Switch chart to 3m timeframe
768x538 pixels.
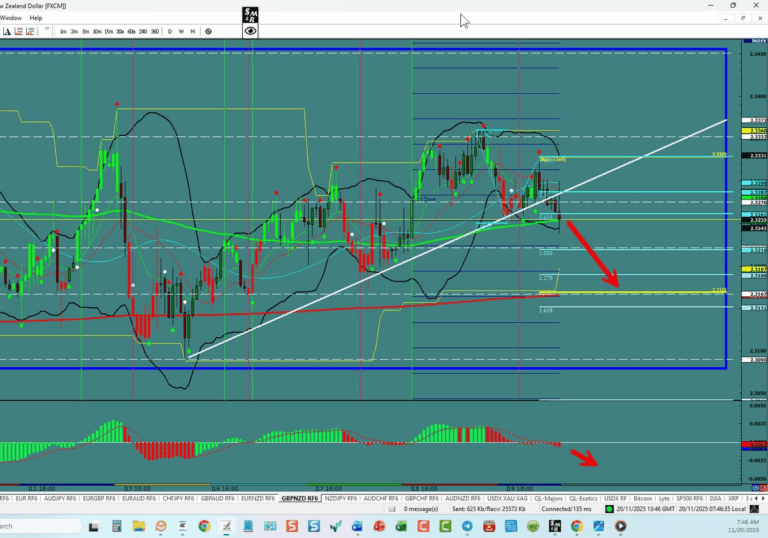pos(74,31)
